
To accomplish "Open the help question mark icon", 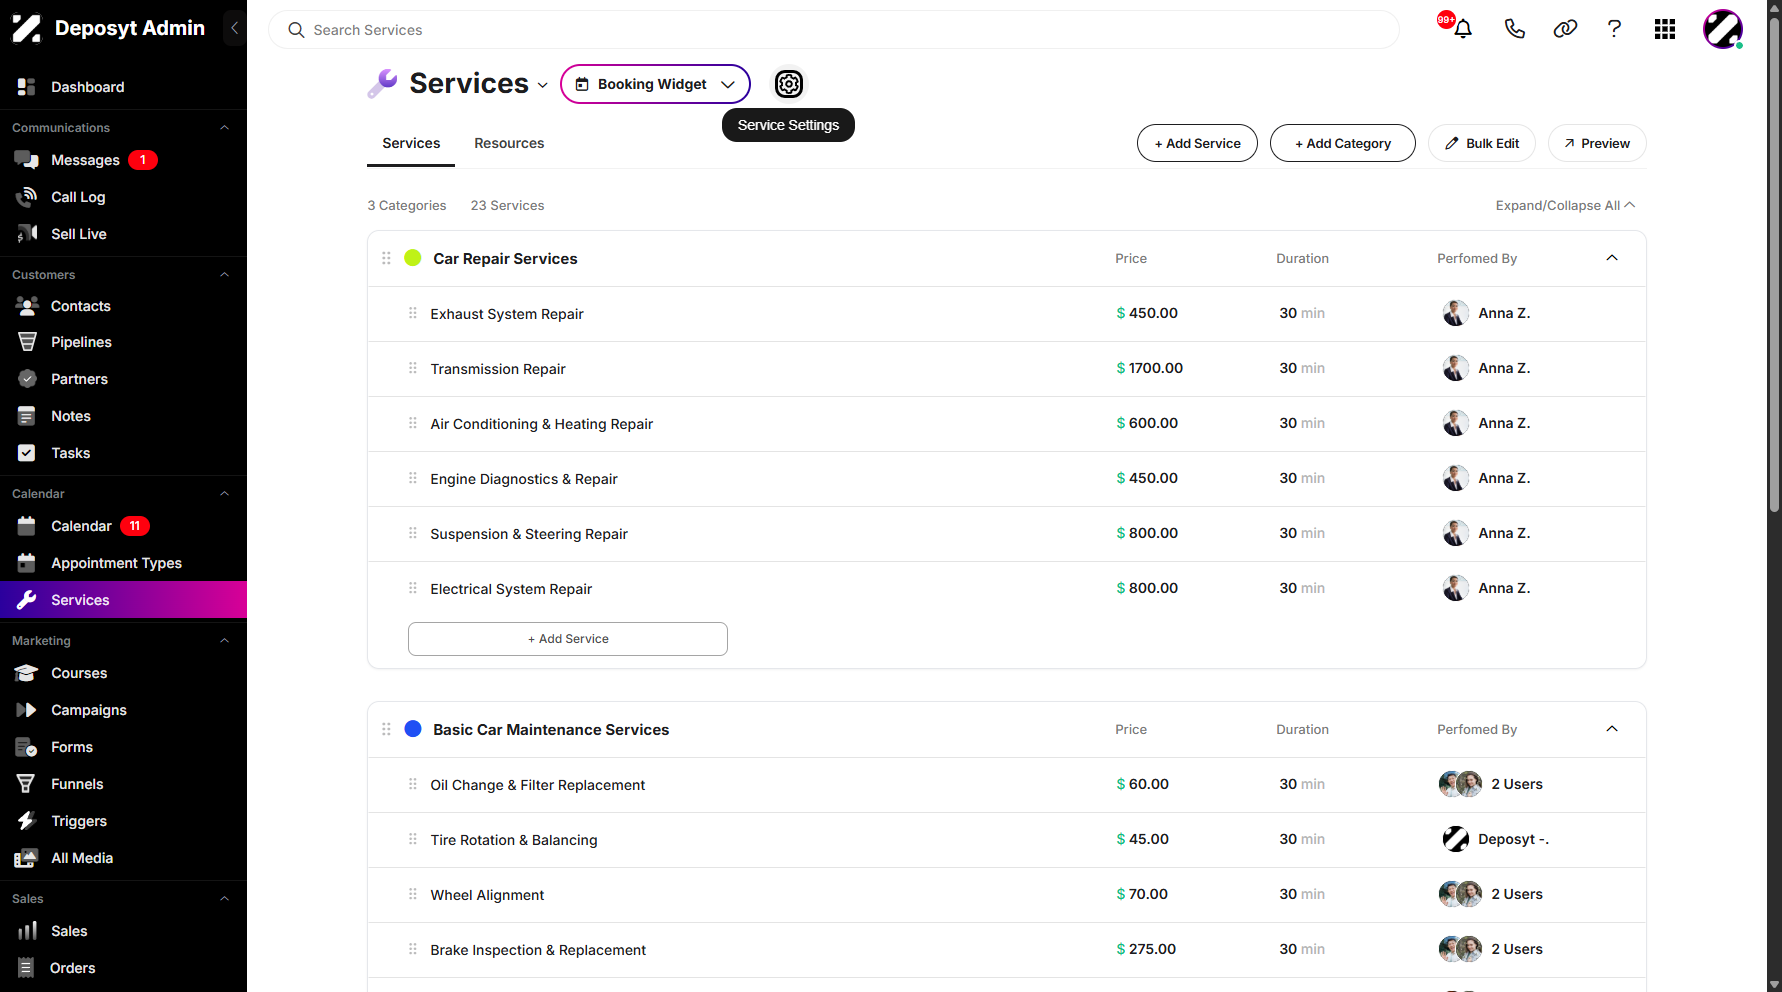I will pyautogui.click(x=1614, y=29).
